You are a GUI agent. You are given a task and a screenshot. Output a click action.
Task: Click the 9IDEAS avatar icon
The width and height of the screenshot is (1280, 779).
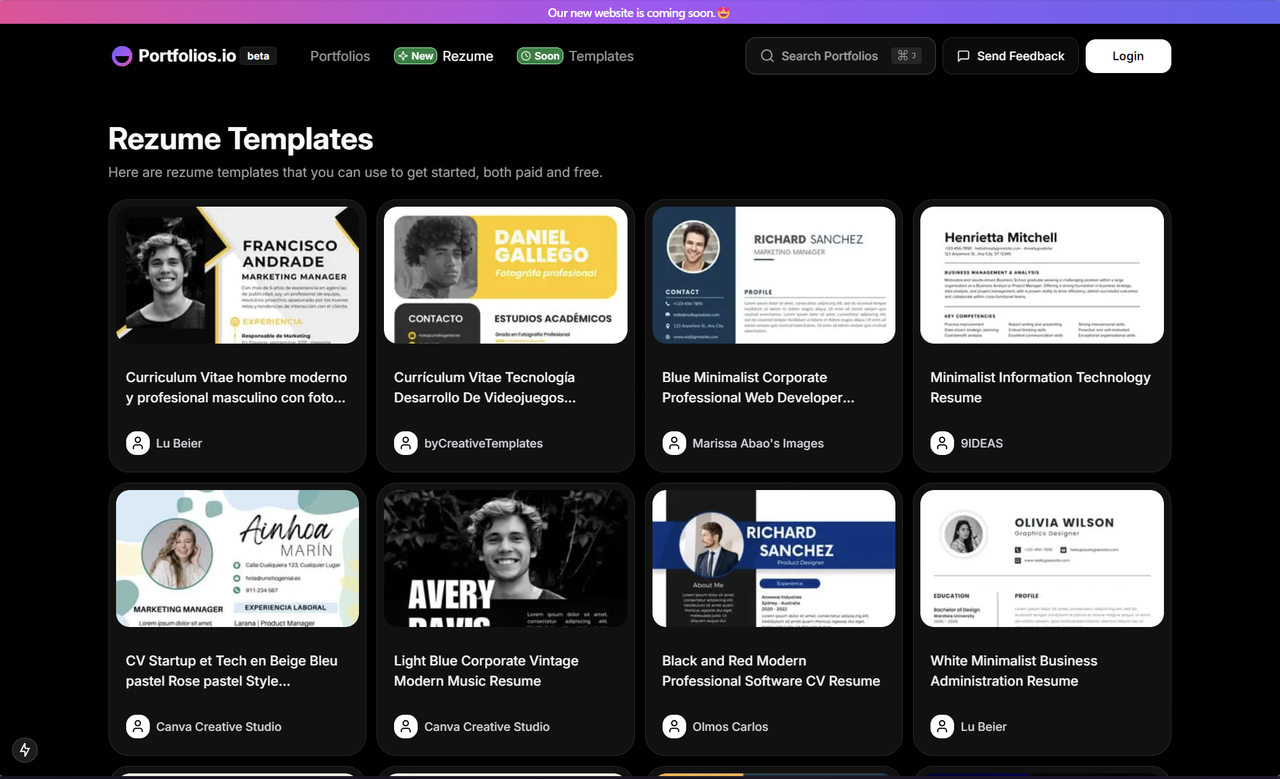[942, 443]
